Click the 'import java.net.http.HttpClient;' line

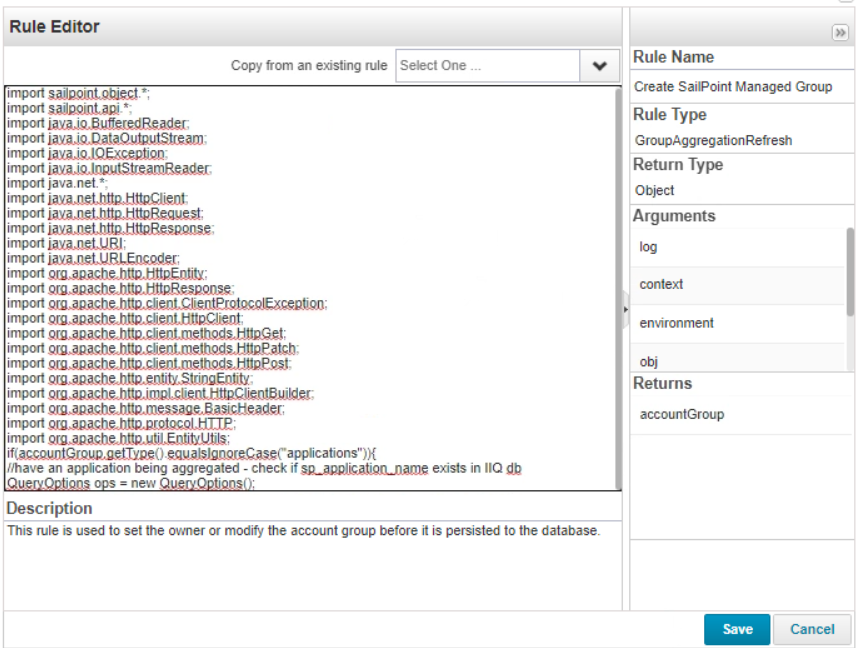click(x=97, y=198)
